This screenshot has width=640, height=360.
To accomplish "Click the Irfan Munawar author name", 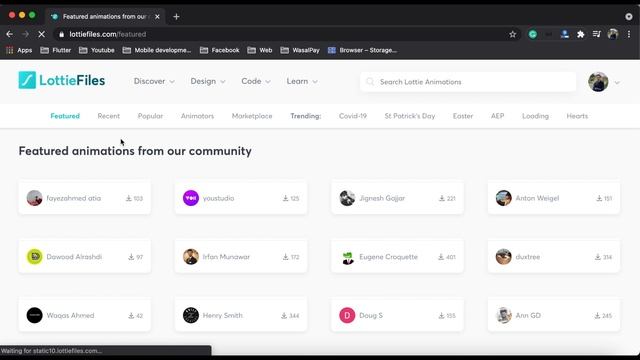I will coord(226,257).
